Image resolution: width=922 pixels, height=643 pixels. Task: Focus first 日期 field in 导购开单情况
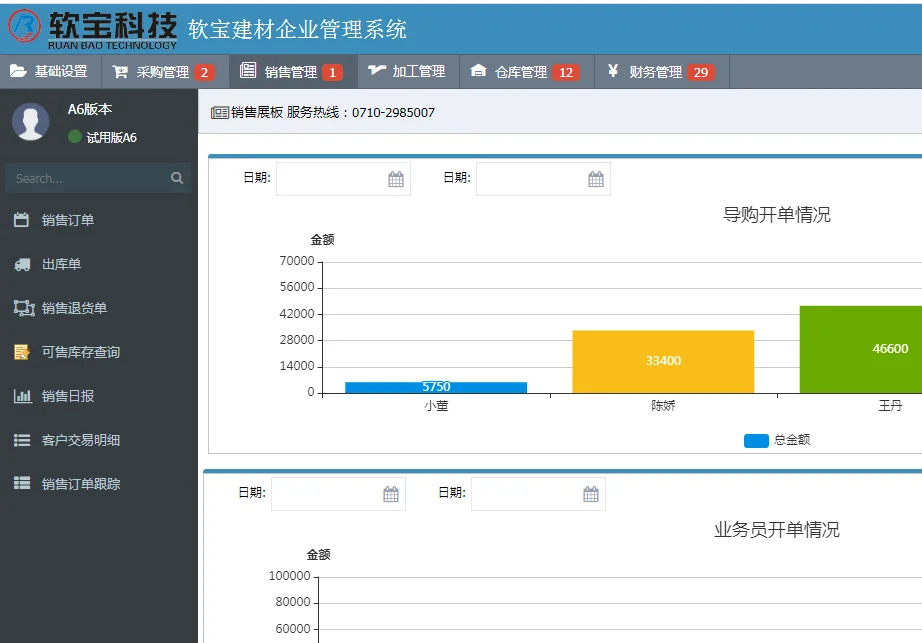(x=343, y=179)
